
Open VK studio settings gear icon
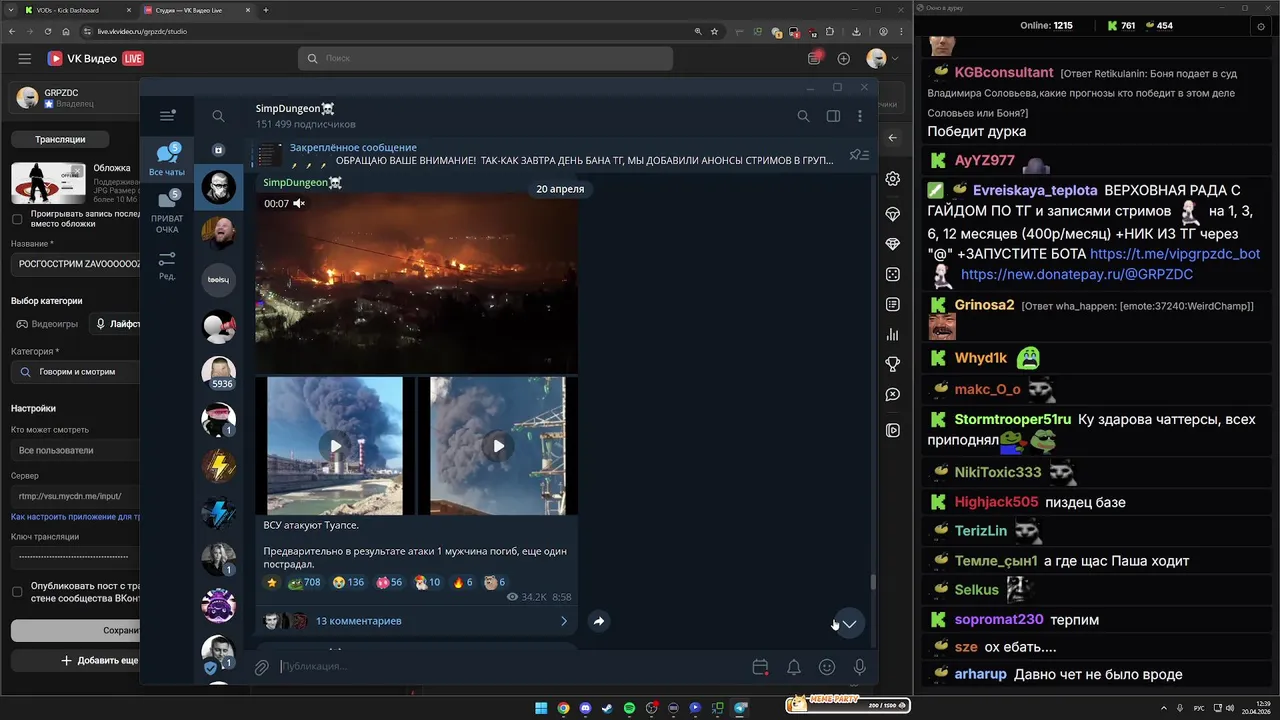point(893,179)
